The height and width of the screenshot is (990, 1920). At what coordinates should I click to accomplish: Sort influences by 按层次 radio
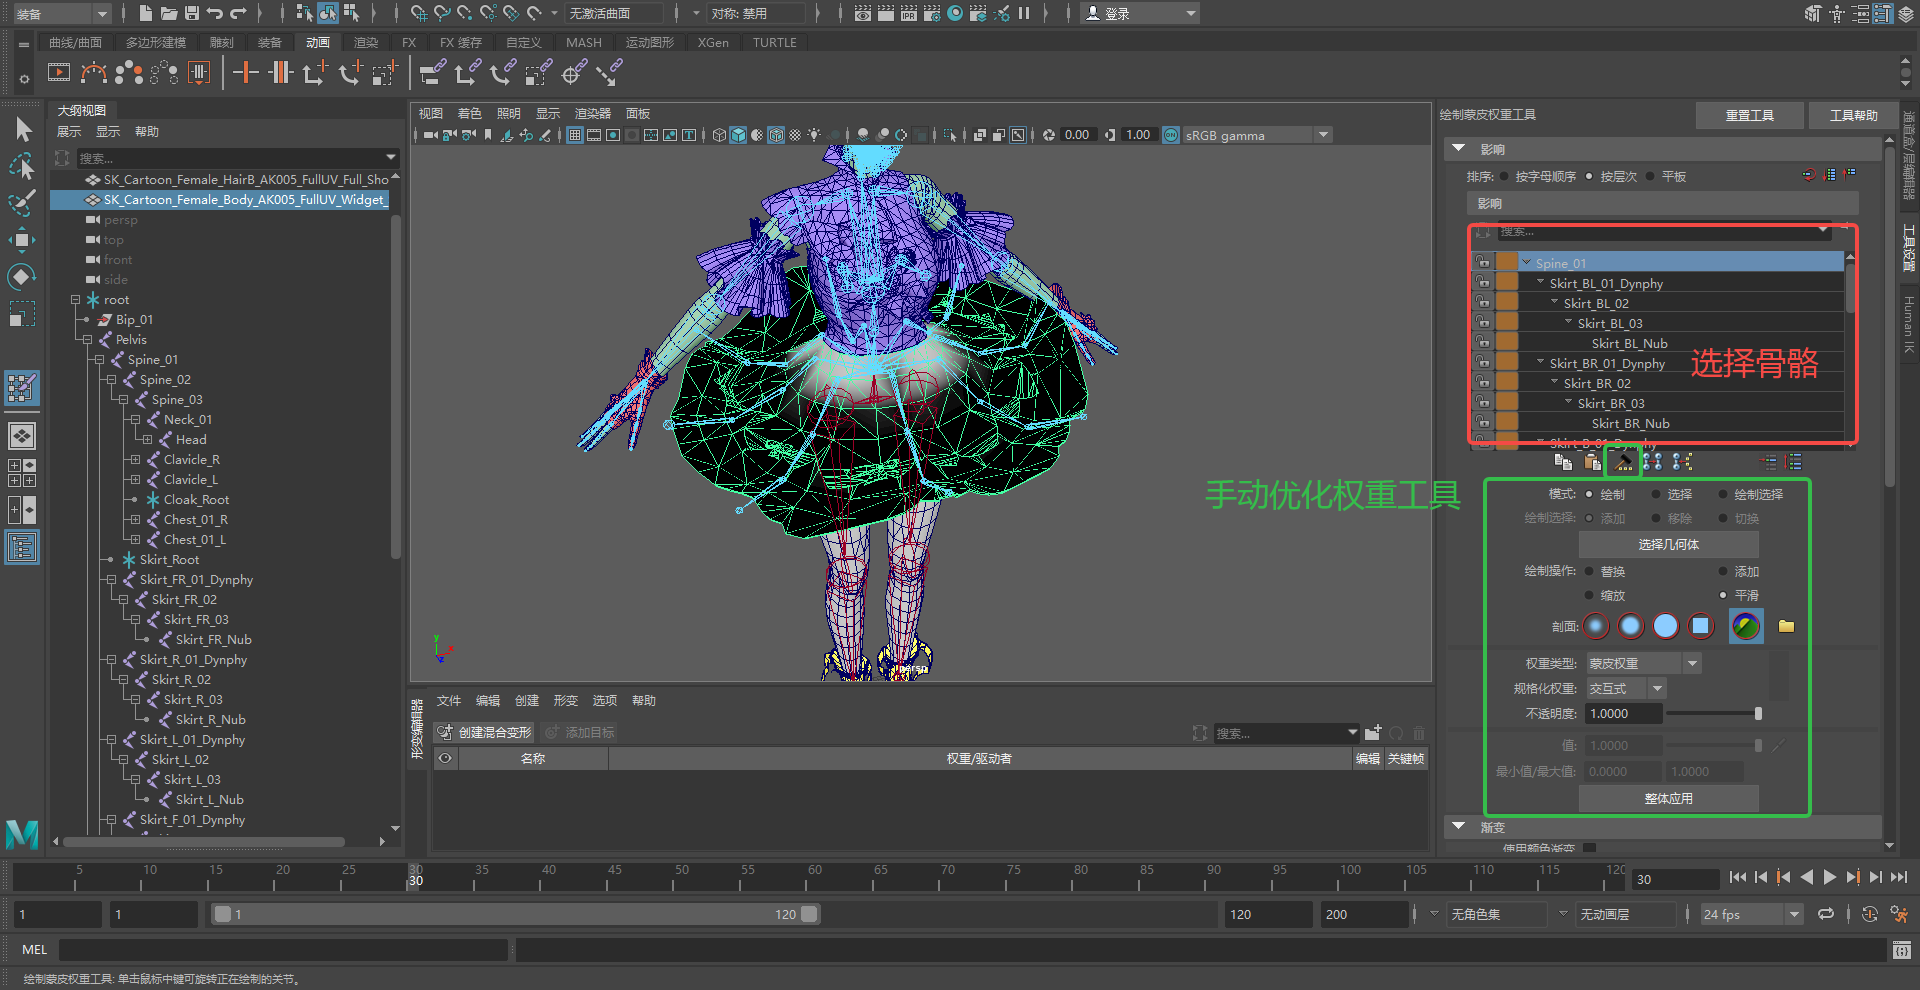pos(1589,176)
